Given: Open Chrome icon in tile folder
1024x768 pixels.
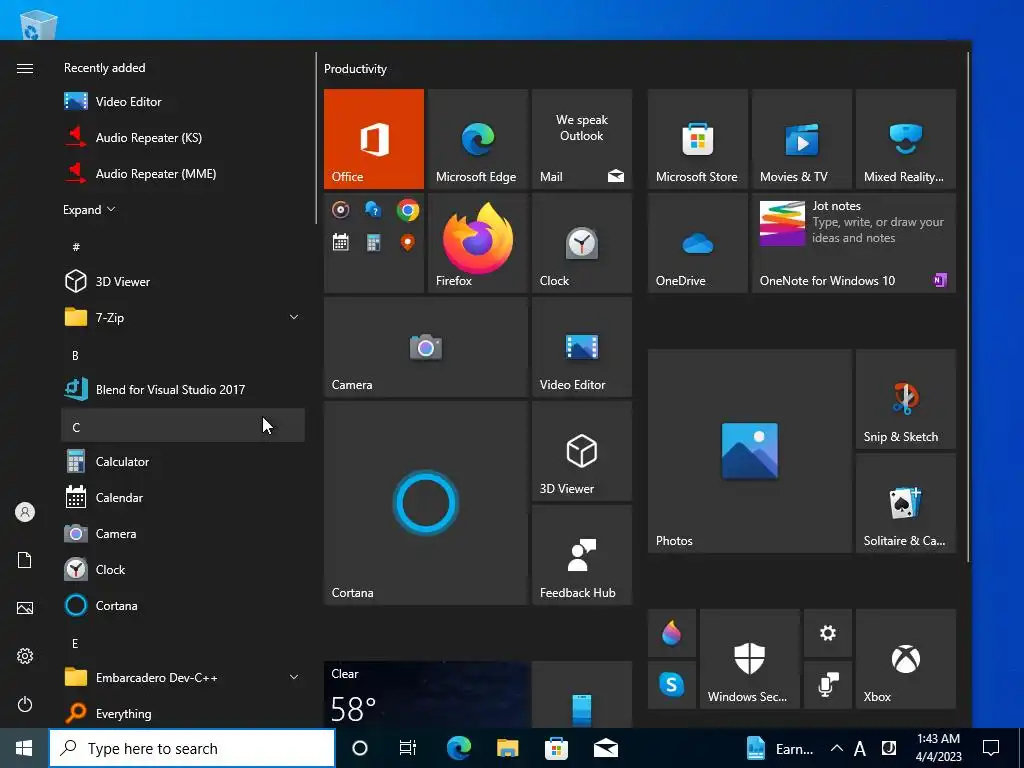Looking at the screenshot, I should click(408, 210).
